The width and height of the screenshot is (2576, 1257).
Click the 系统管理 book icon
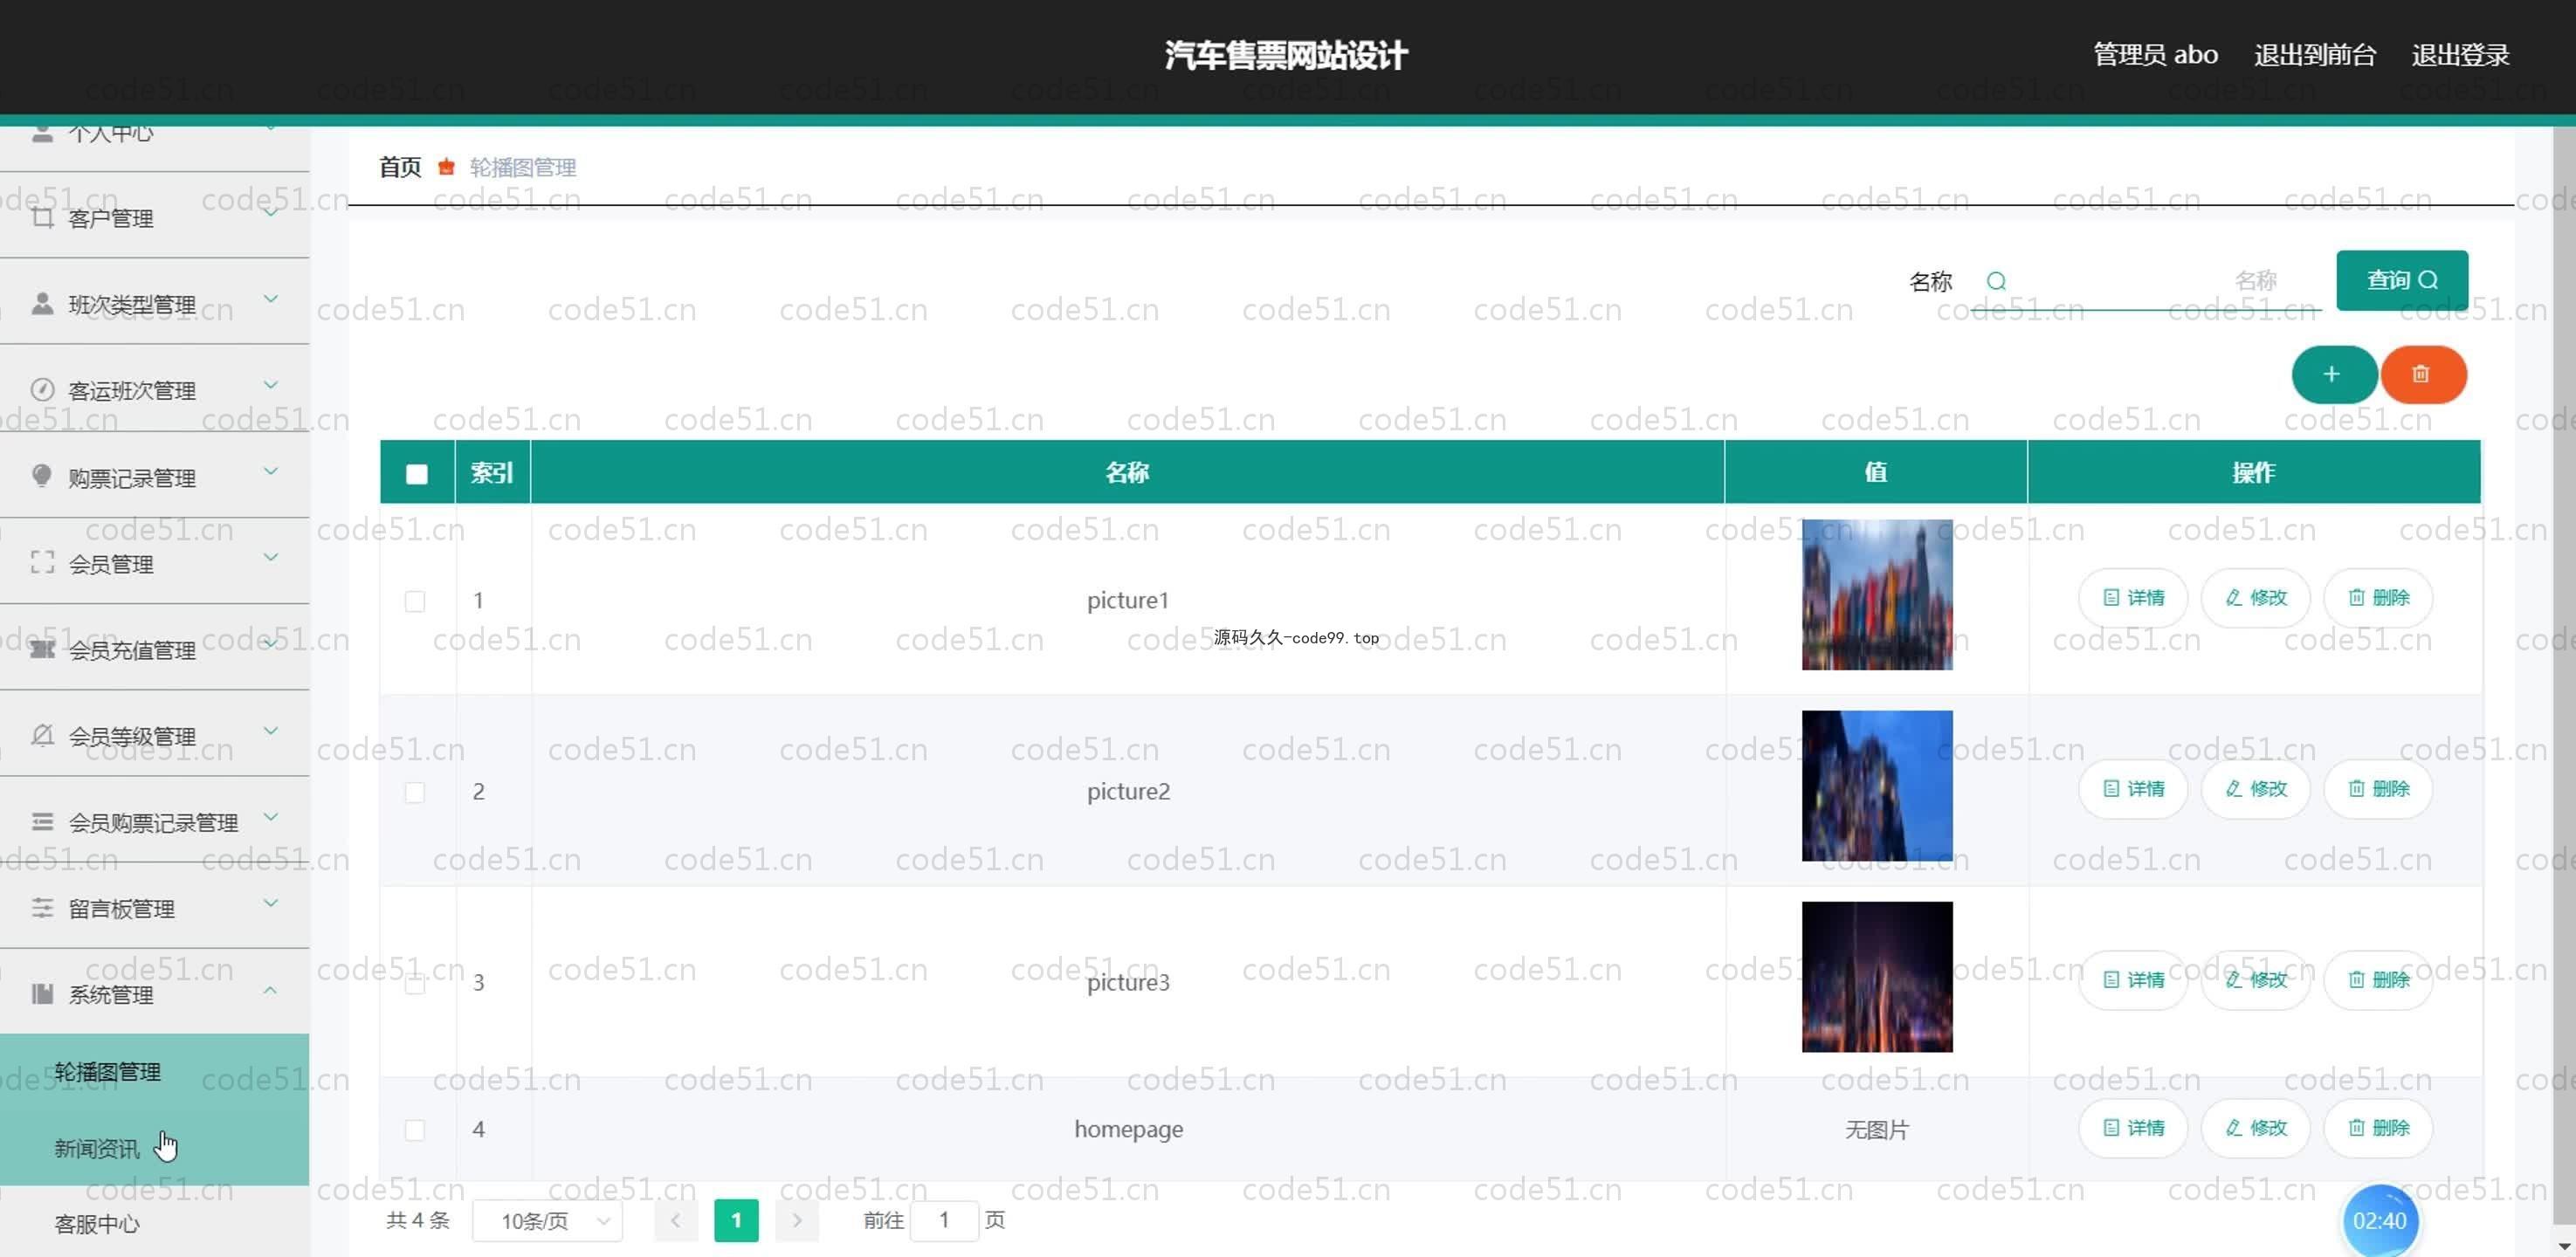(x=42, y=993)
